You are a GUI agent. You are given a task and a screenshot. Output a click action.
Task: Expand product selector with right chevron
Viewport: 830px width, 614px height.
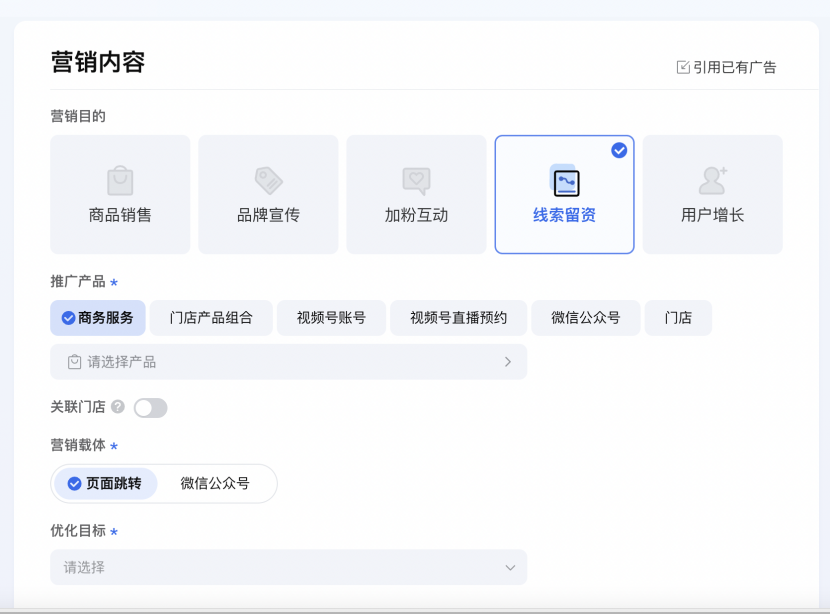coord(508,362)
